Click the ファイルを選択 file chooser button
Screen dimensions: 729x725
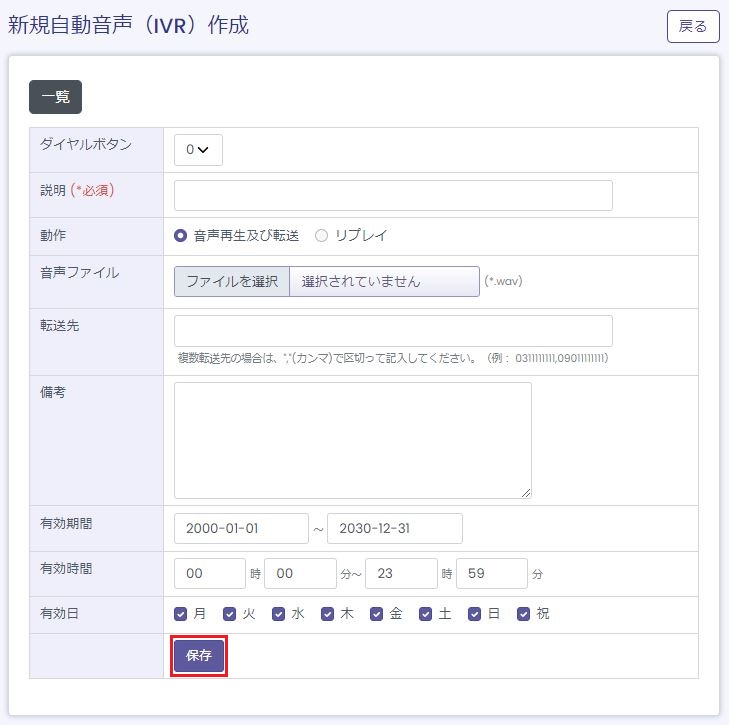[x=232, y=282]
